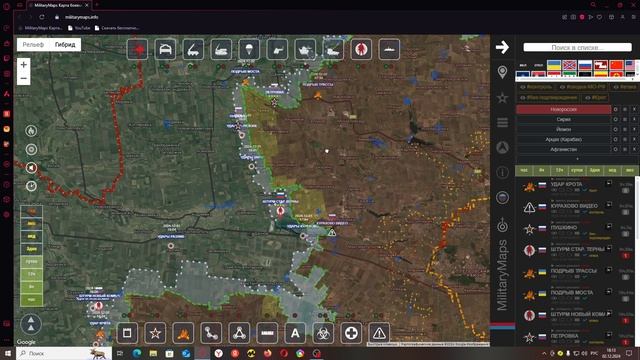640x360 pixels.
Task: Open the info section in the sidebar
Action: [x=502, y=172]
